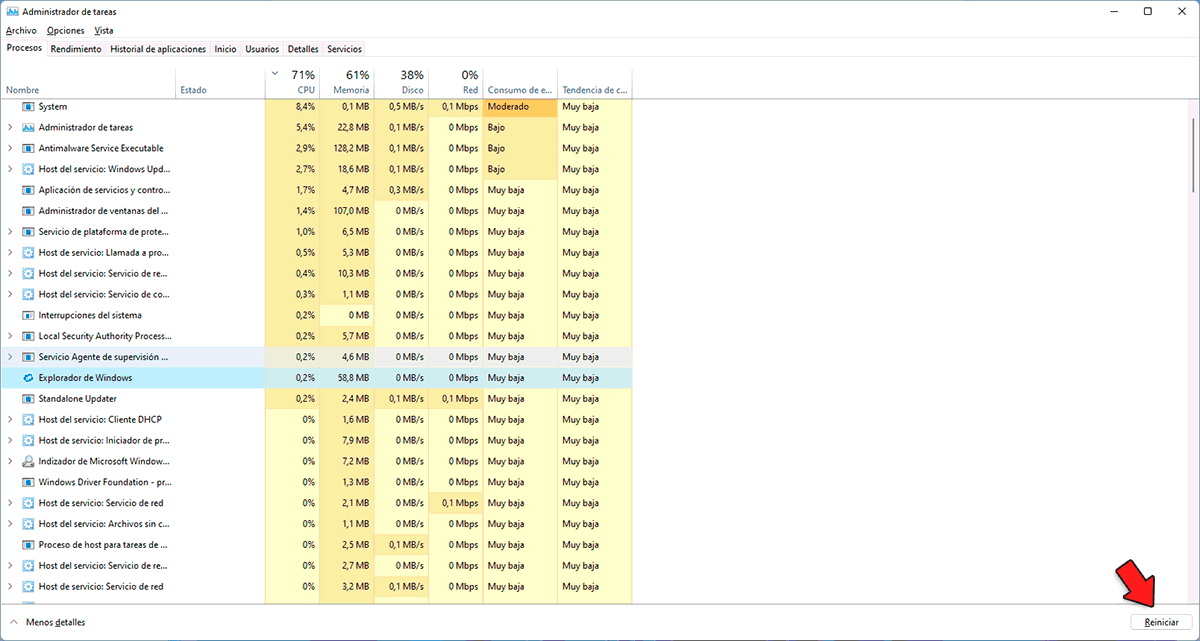Select the Procesos tab
The width and height of the screenshot is (1200, 641).
click(x=24, y=48)
